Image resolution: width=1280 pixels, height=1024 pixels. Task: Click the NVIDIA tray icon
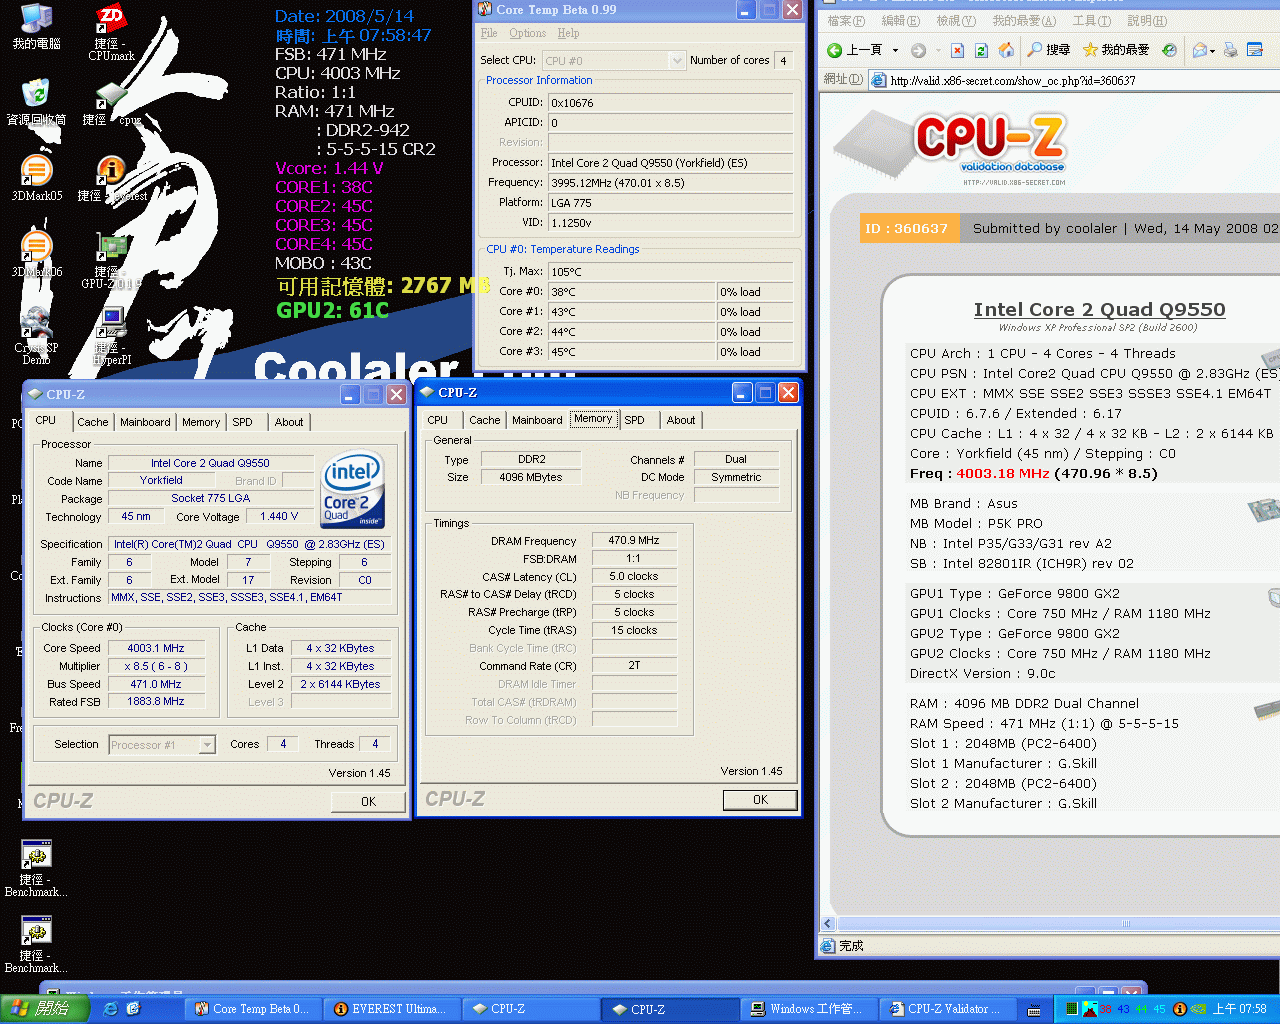coord(1198,1009)
